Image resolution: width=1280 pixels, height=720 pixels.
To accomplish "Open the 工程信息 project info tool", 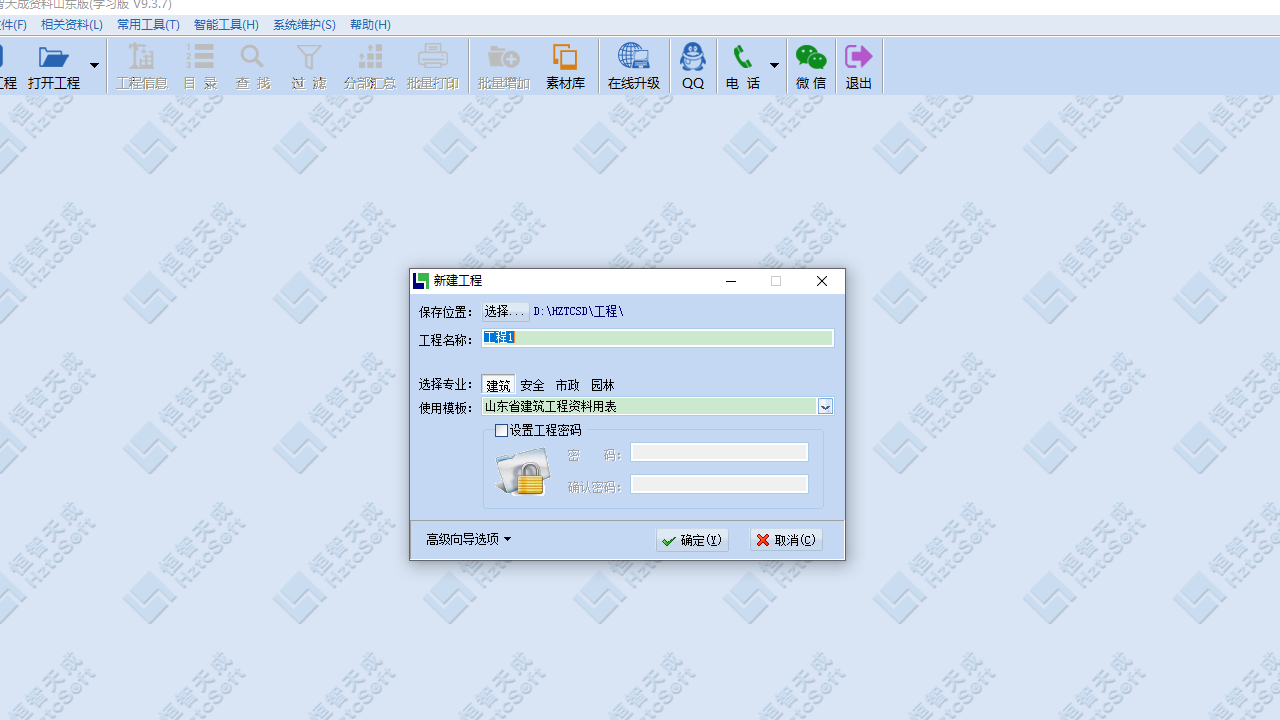I will tap(141, 65).
